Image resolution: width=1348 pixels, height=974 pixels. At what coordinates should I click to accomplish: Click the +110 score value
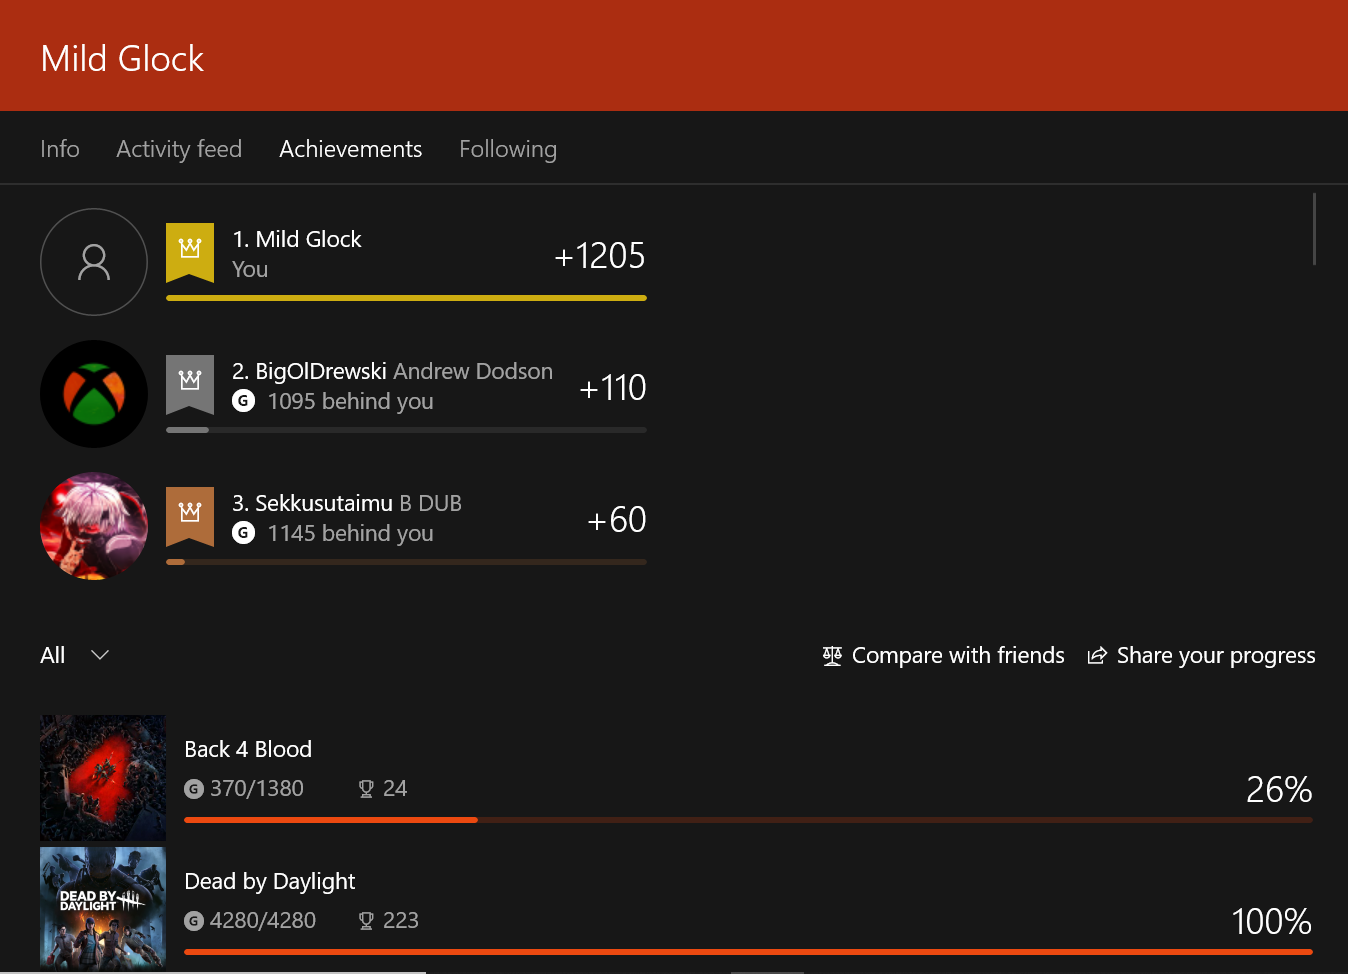coord(613,388)
